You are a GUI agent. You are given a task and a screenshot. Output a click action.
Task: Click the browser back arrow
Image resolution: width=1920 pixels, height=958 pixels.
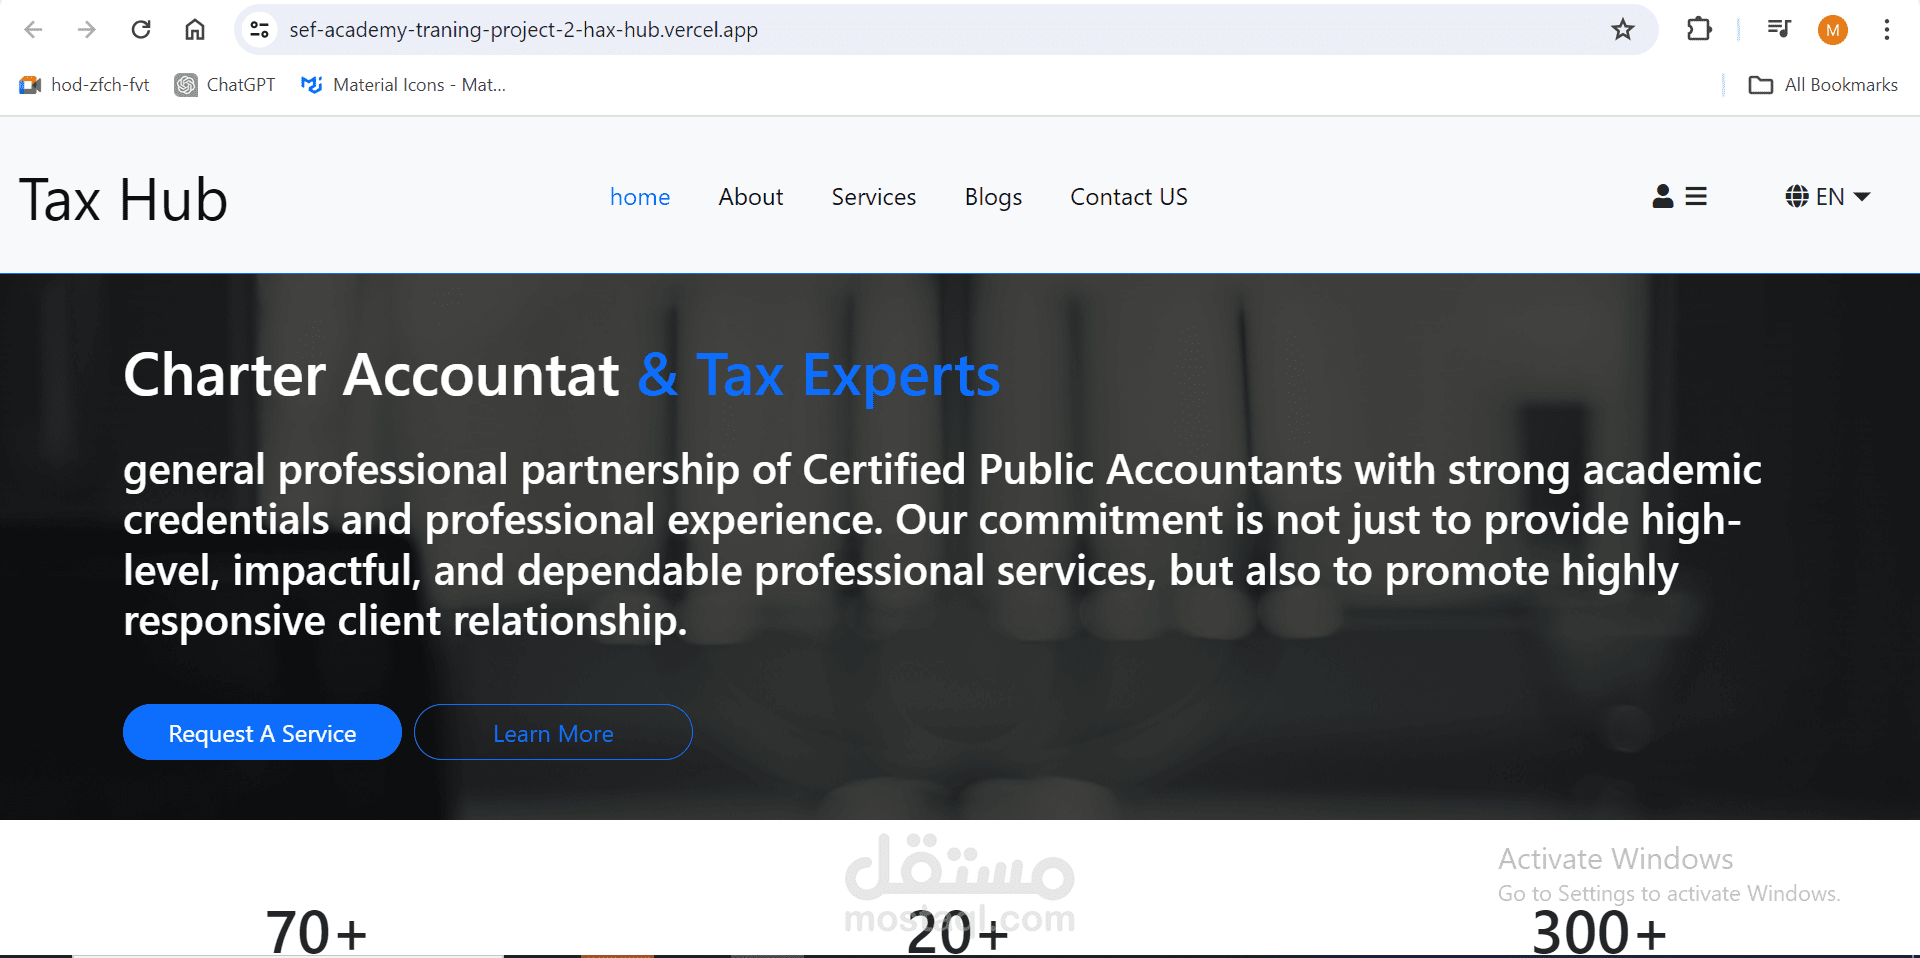click(x=34, y=29)
